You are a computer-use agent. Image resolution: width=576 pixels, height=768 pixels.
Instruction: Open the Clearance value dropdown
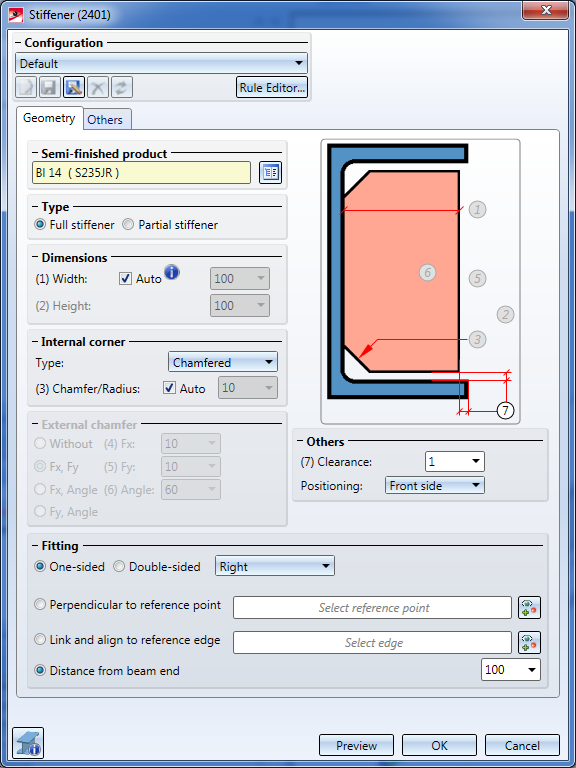[x=455, y=461]
